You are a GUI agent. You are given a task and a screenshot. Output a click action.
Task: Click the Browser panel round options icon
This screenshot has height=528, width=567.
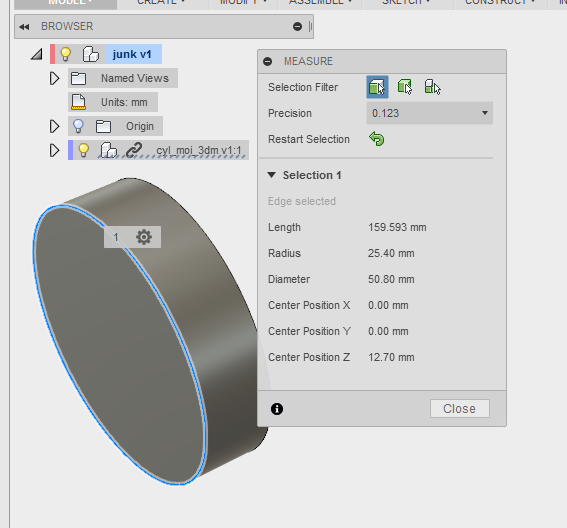[297, 26]
